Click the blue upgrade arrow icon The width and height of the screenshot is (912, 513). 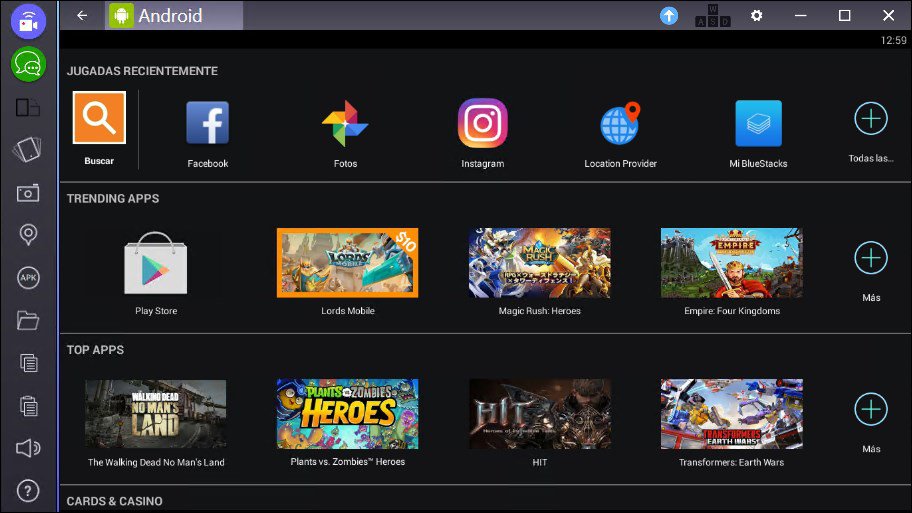point(669,16)
